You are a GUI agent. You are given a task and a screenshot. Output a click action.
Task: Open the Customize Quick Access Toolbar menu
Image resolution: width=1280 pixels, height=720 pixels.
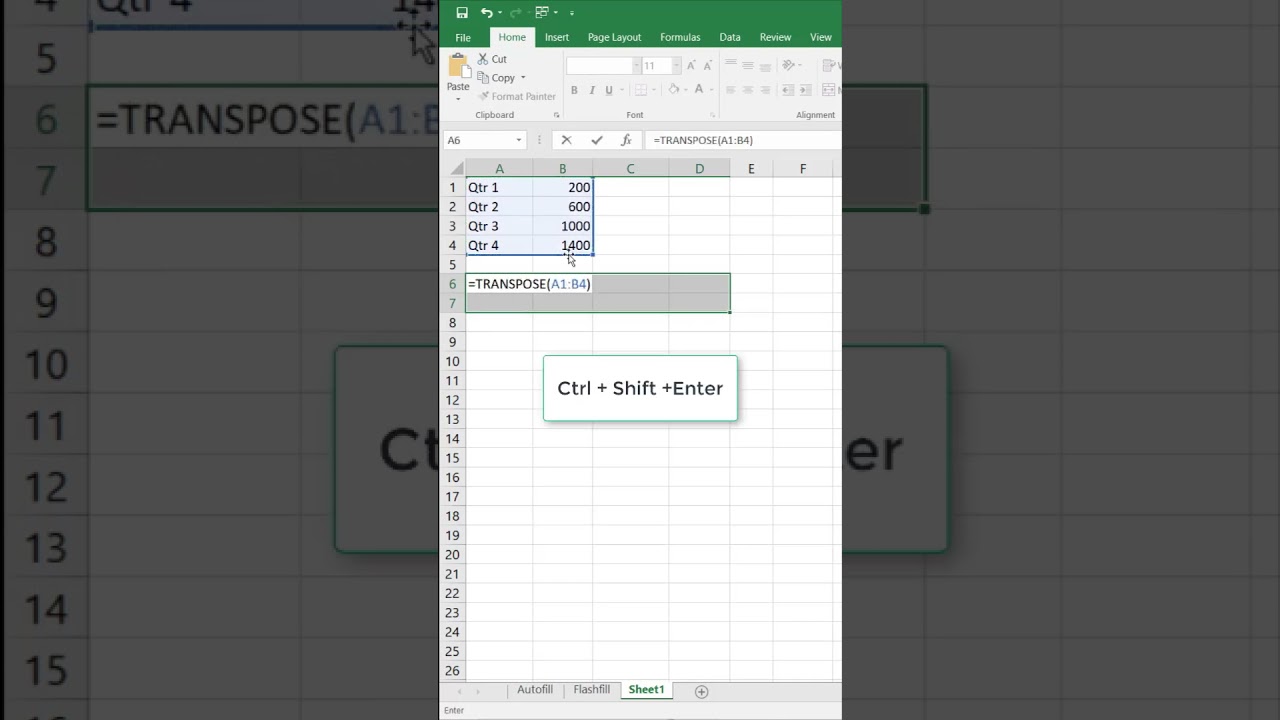tap(572, 13)
